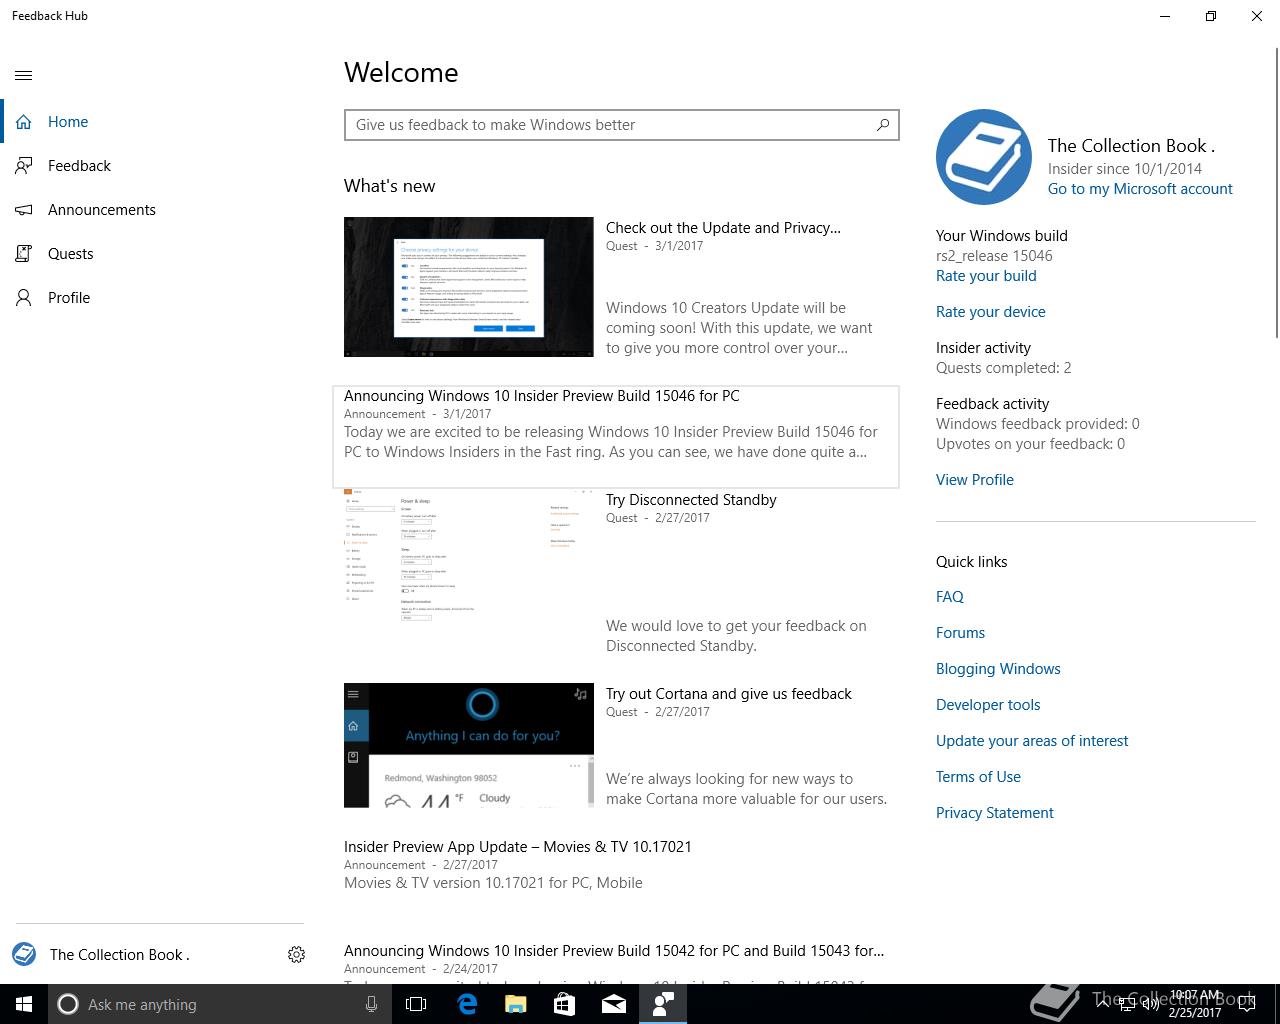Open the Forums quick link
Image resolution: width=1280 pixels, height=1024 pixels.
(x=960, y=633)
